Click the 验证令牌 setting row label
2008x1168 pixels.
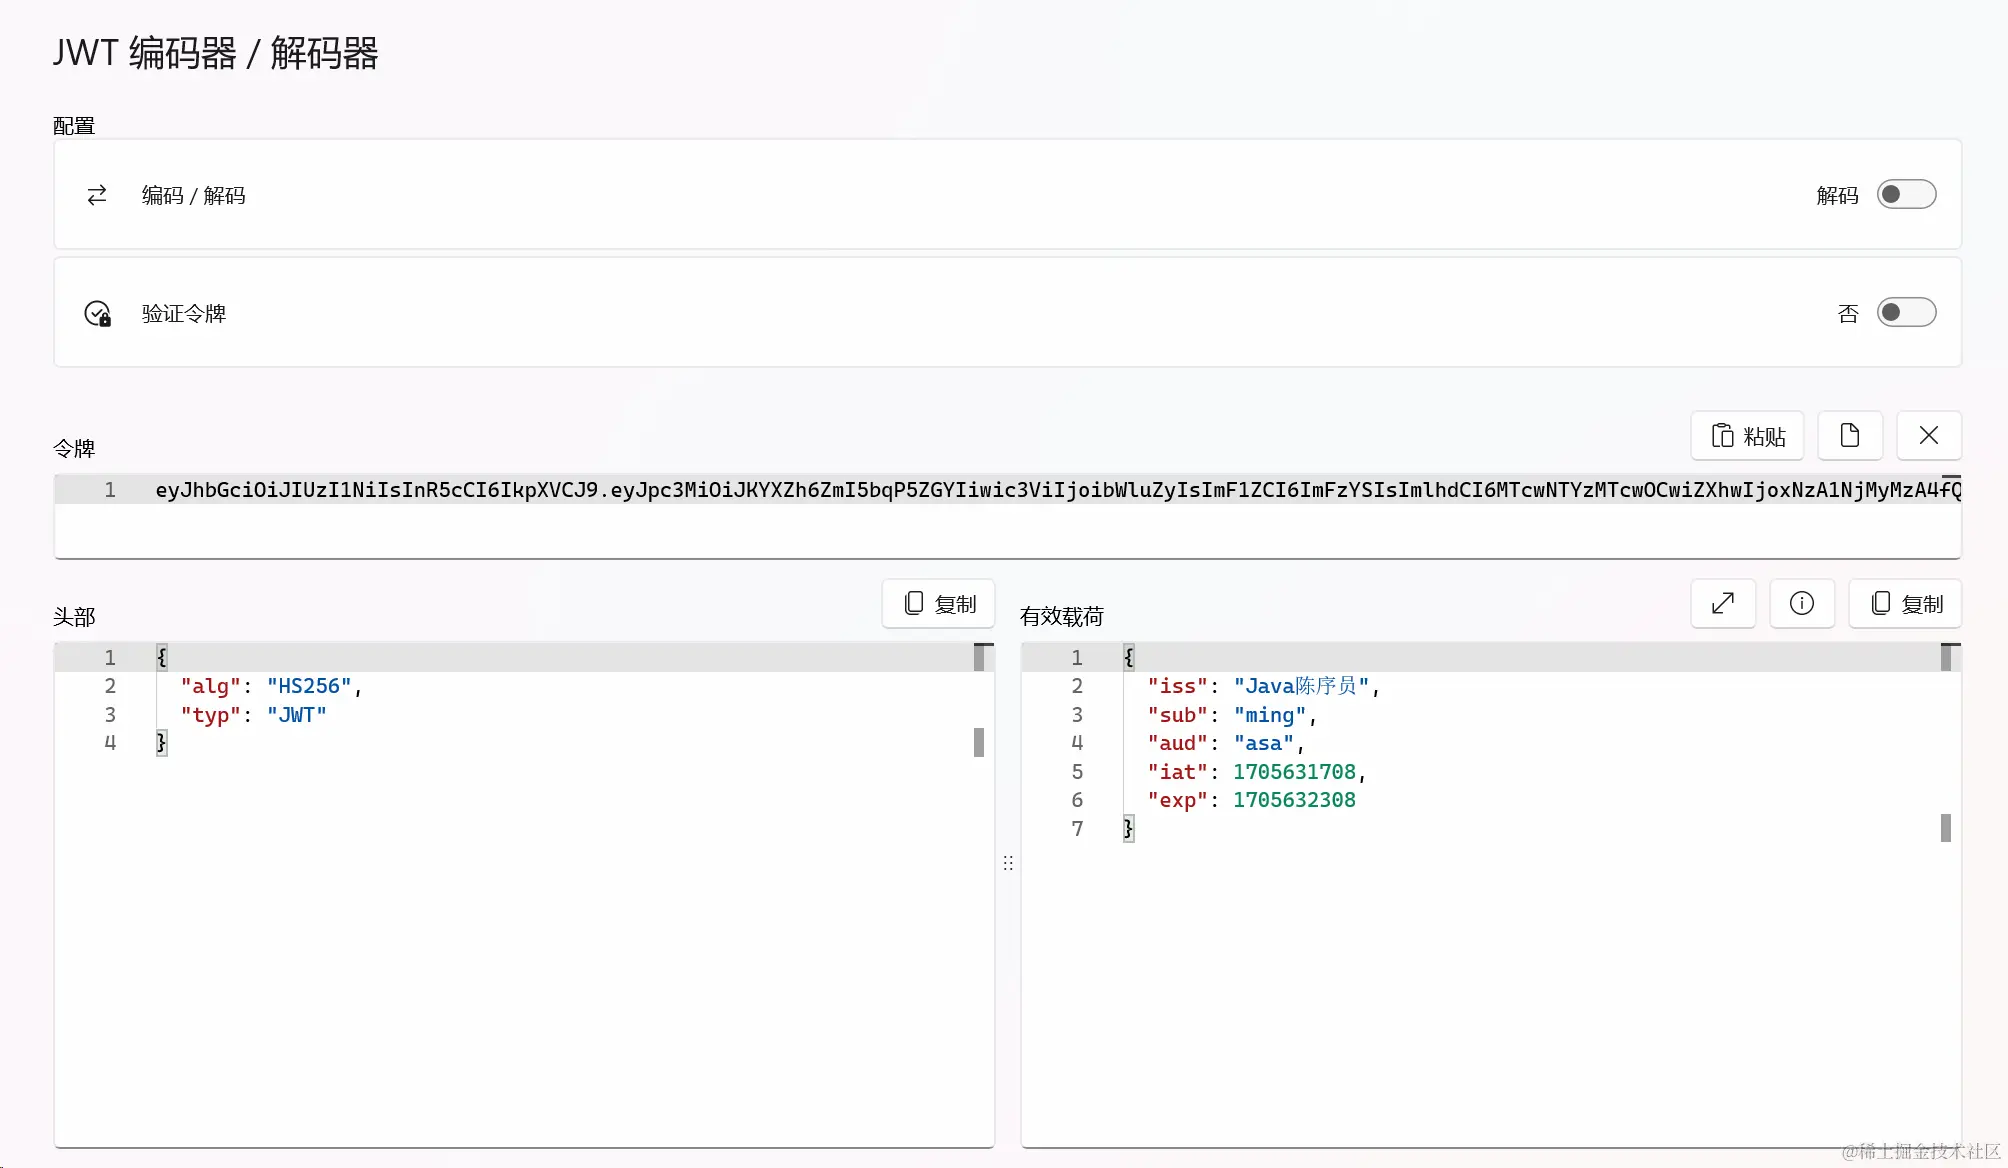coord(184,314)
